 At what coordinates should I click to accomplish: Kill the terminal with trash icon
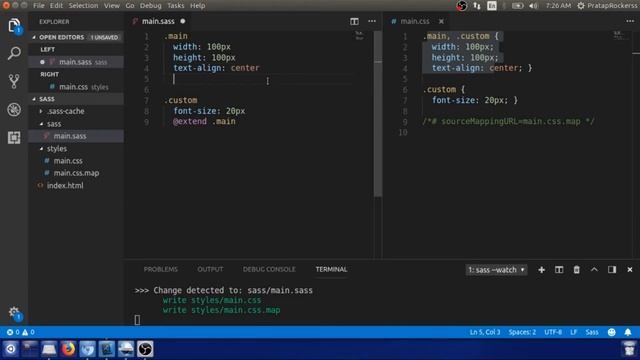pyautogui.click(x=576, y=270)
